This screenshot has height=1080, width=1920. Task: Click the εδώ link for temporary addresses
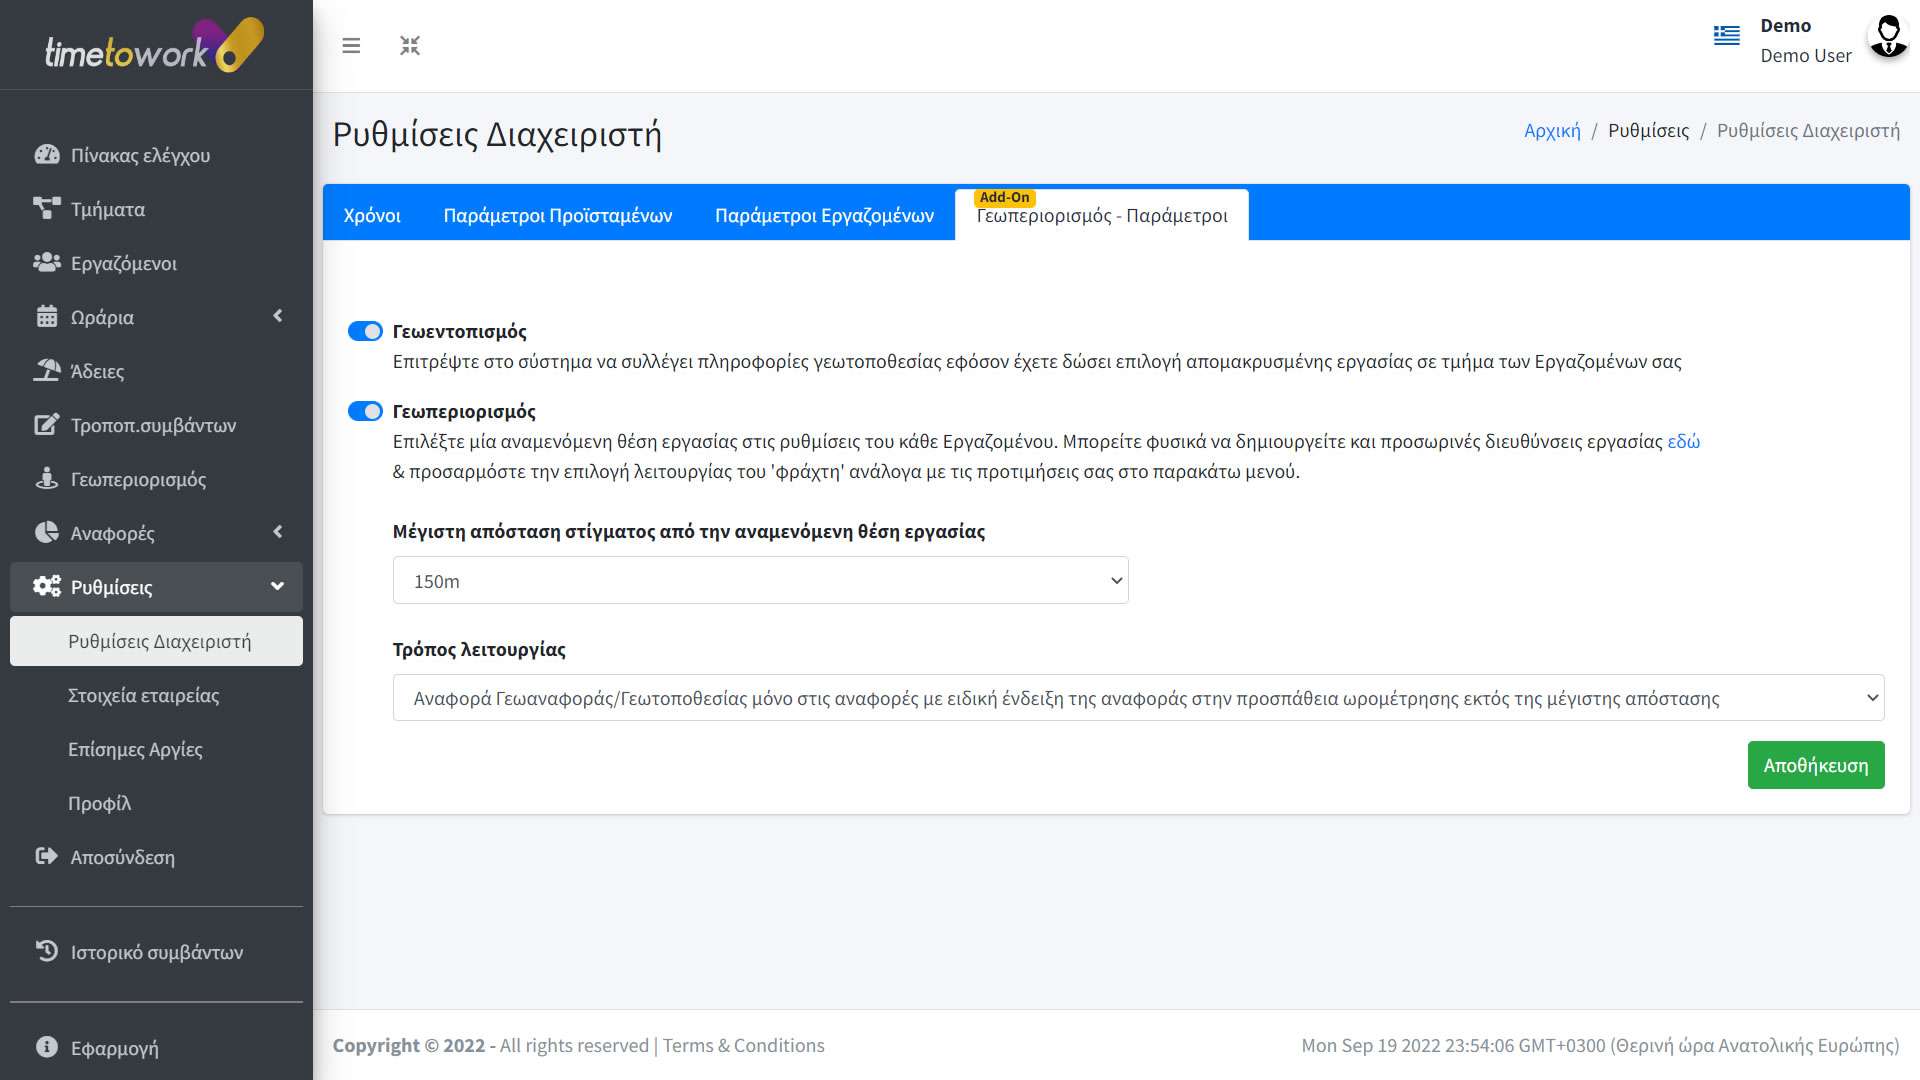(1683, 441)
